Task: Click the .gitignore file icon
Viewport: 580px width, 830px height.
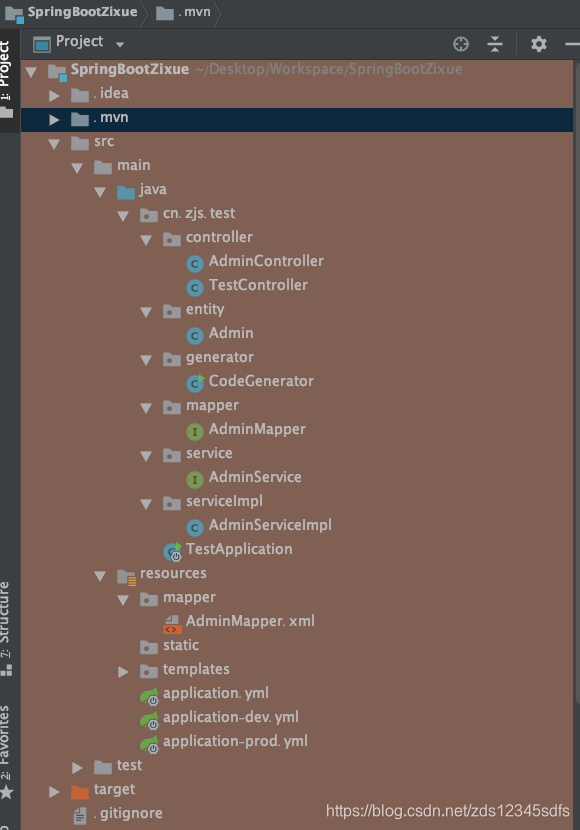Action: [x=80, y=816]
